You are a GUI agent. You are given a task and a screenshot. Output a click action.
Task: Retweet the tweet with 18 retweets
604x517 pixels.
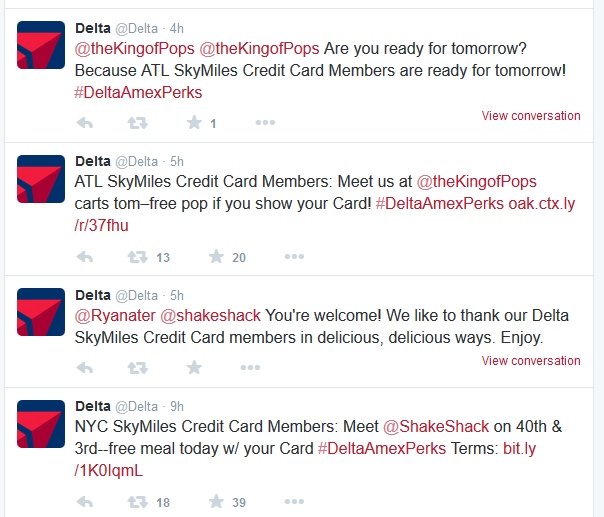coord(138,501)
